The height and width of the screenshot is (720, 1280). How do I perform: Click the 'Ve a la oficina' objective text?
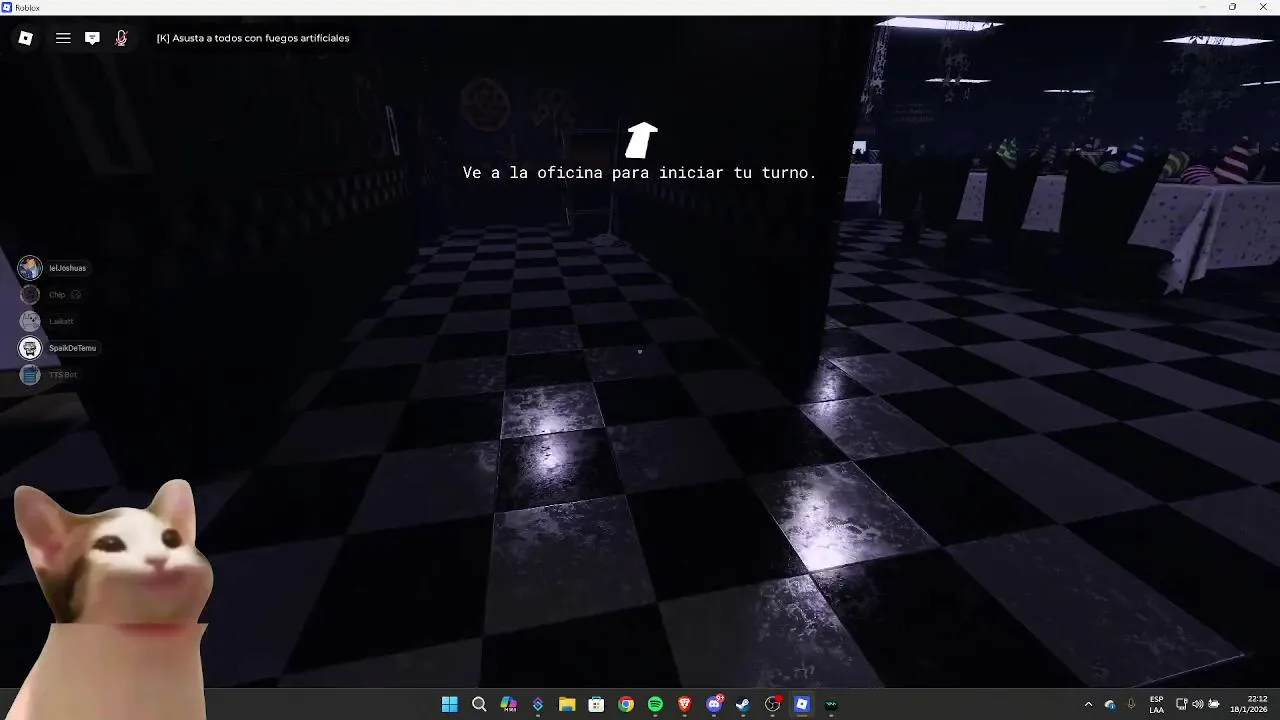[x=639, y=173]
